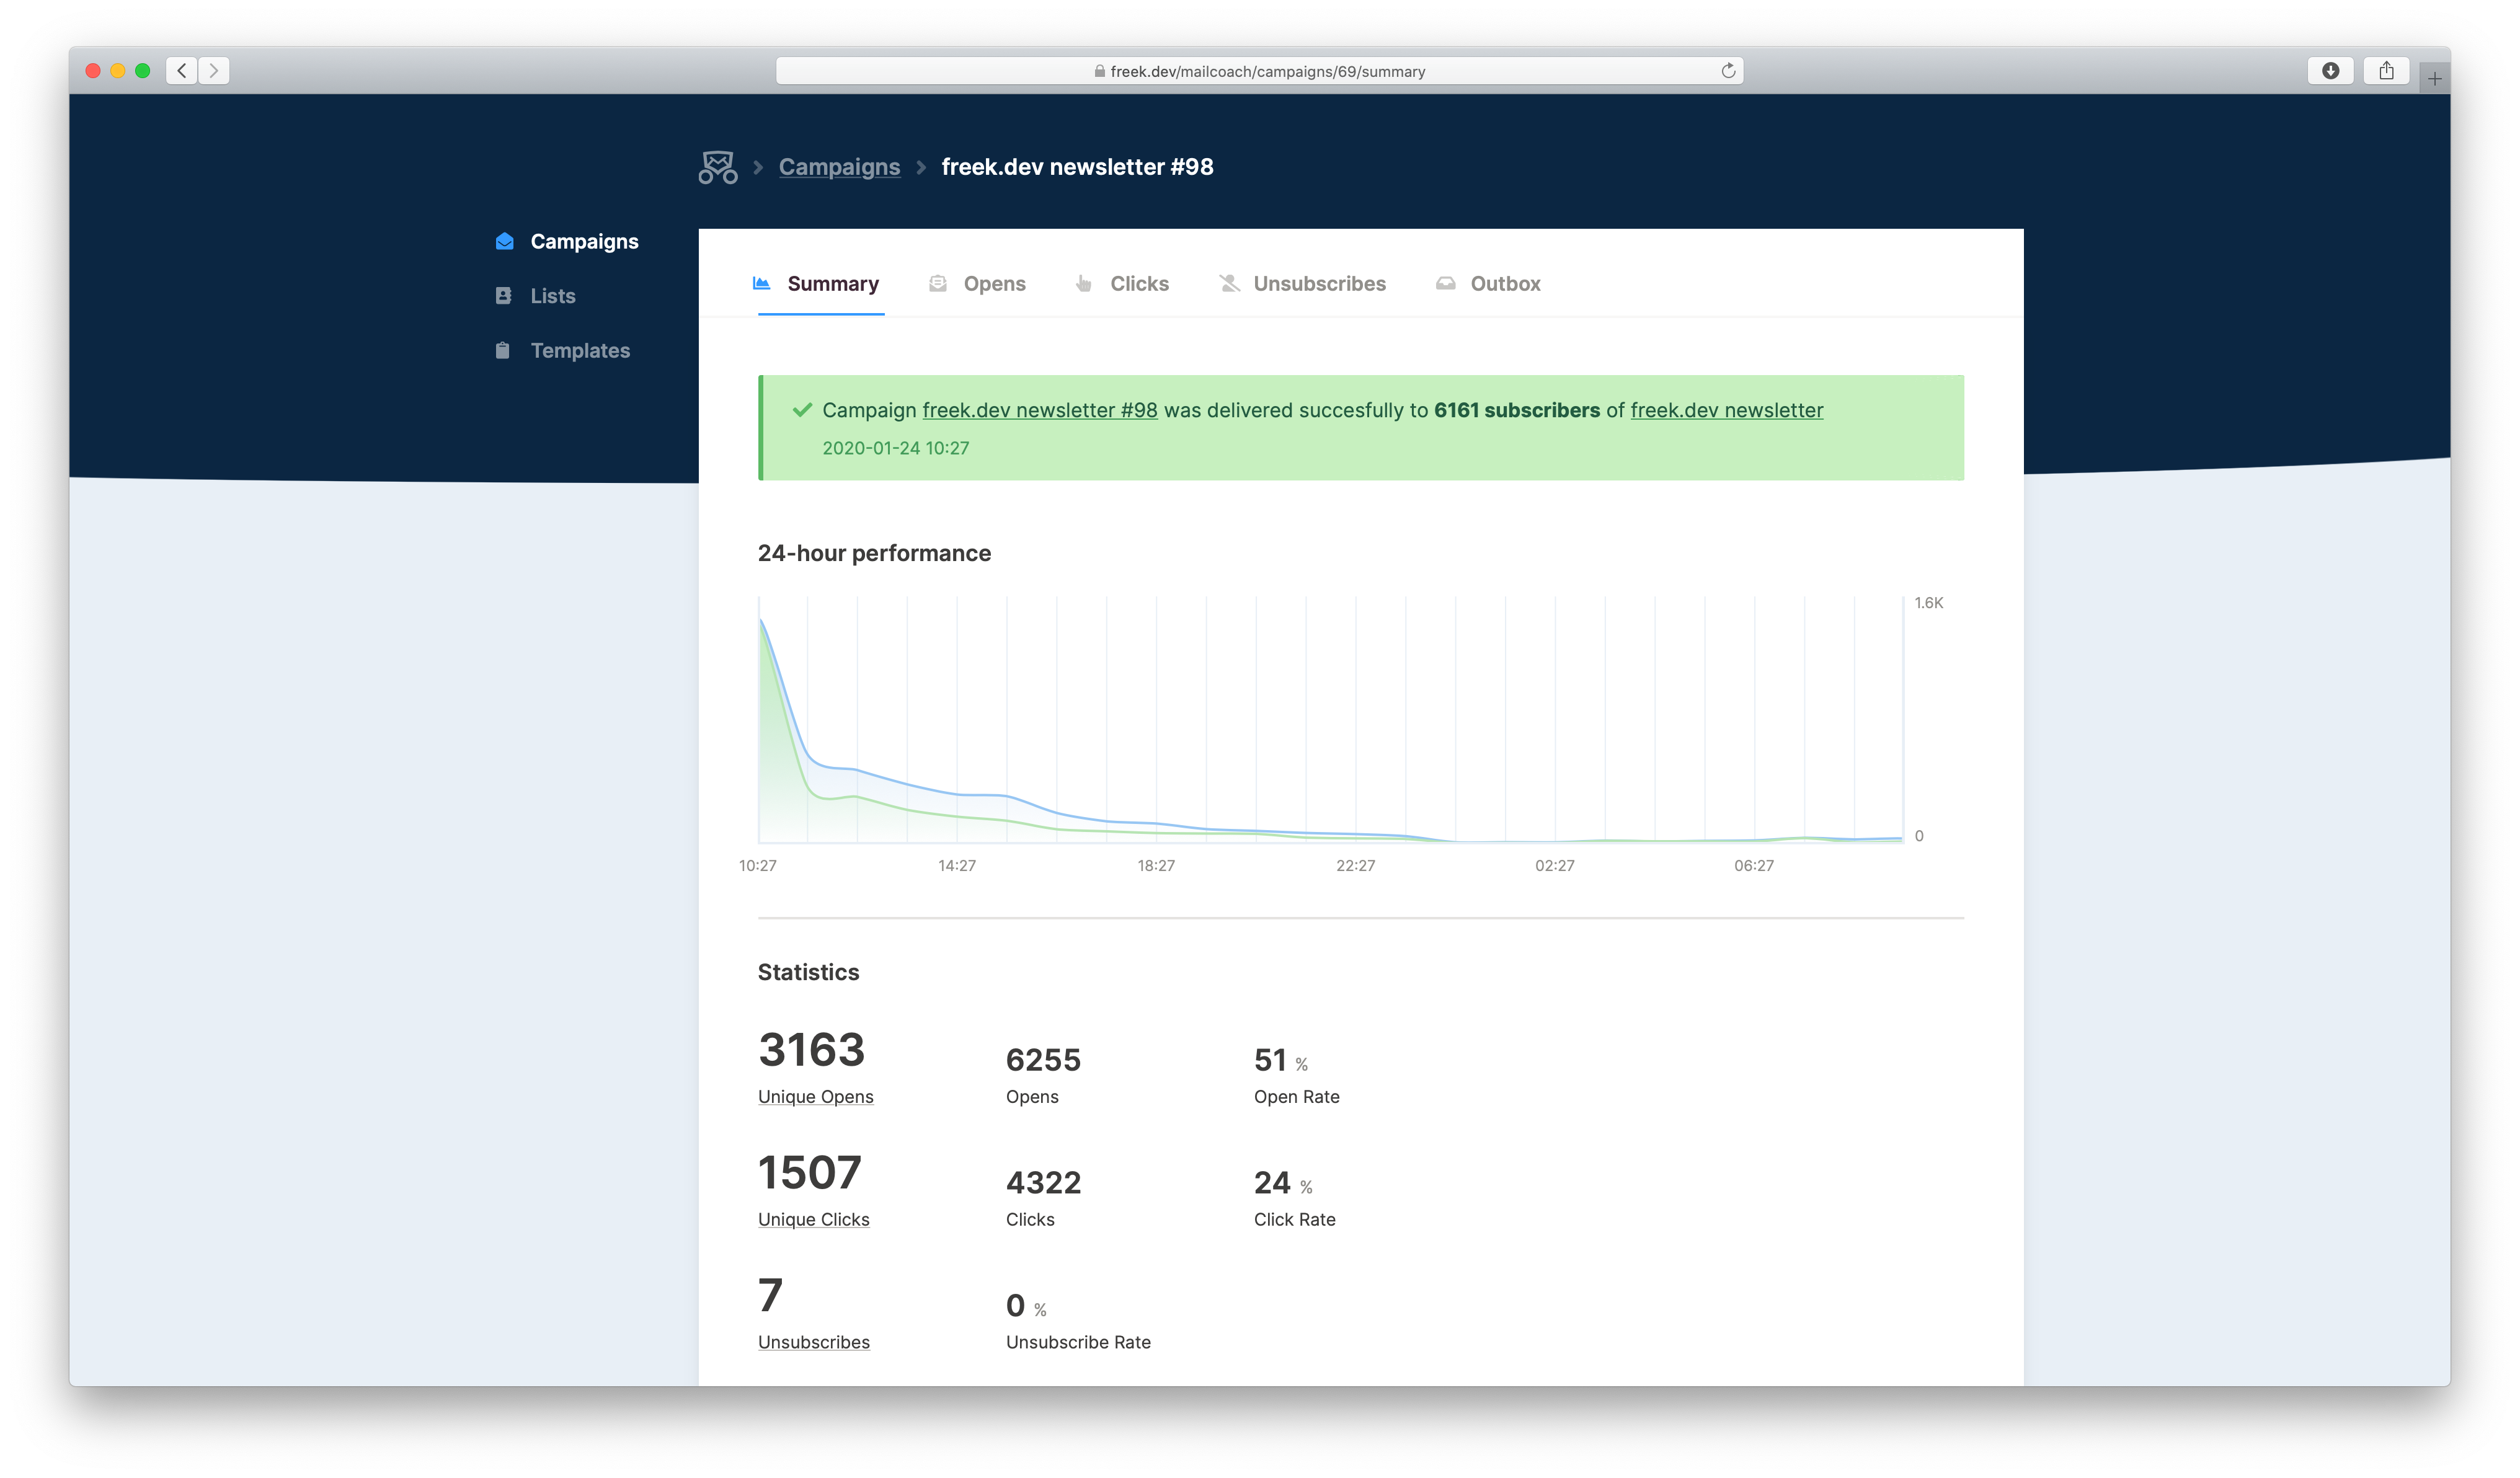Go forward with Safari's forward arrow

(x=214, y=70)
